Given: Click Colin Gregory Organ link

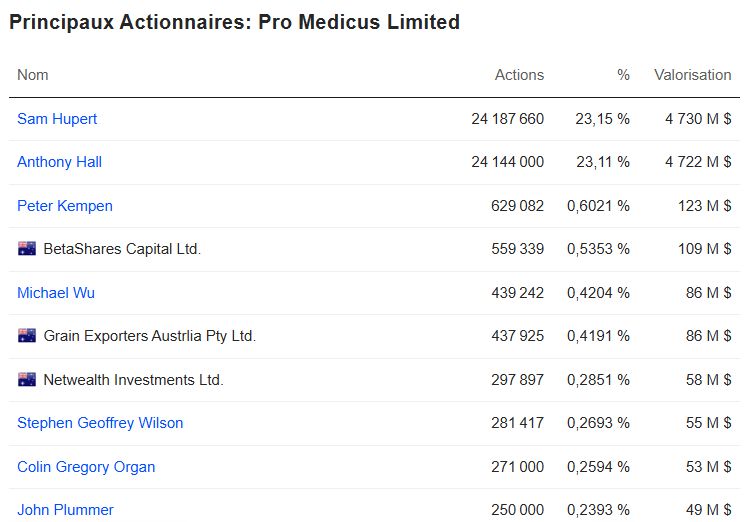Looking at the screenshot, I should [86, 467].
